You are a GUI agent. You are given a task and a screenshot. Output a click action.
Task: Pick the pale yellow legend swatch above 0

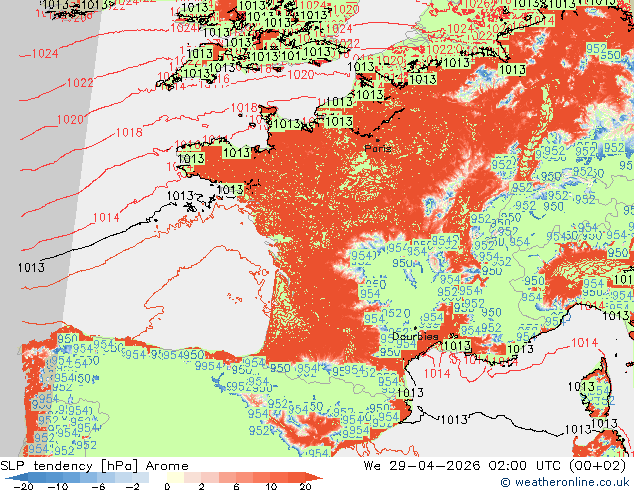tap(175, 478)
